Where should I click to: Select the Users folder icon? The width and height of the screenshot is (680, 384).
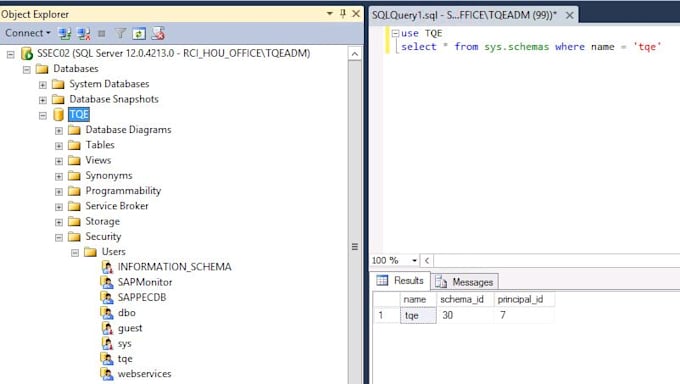point(90,252)
